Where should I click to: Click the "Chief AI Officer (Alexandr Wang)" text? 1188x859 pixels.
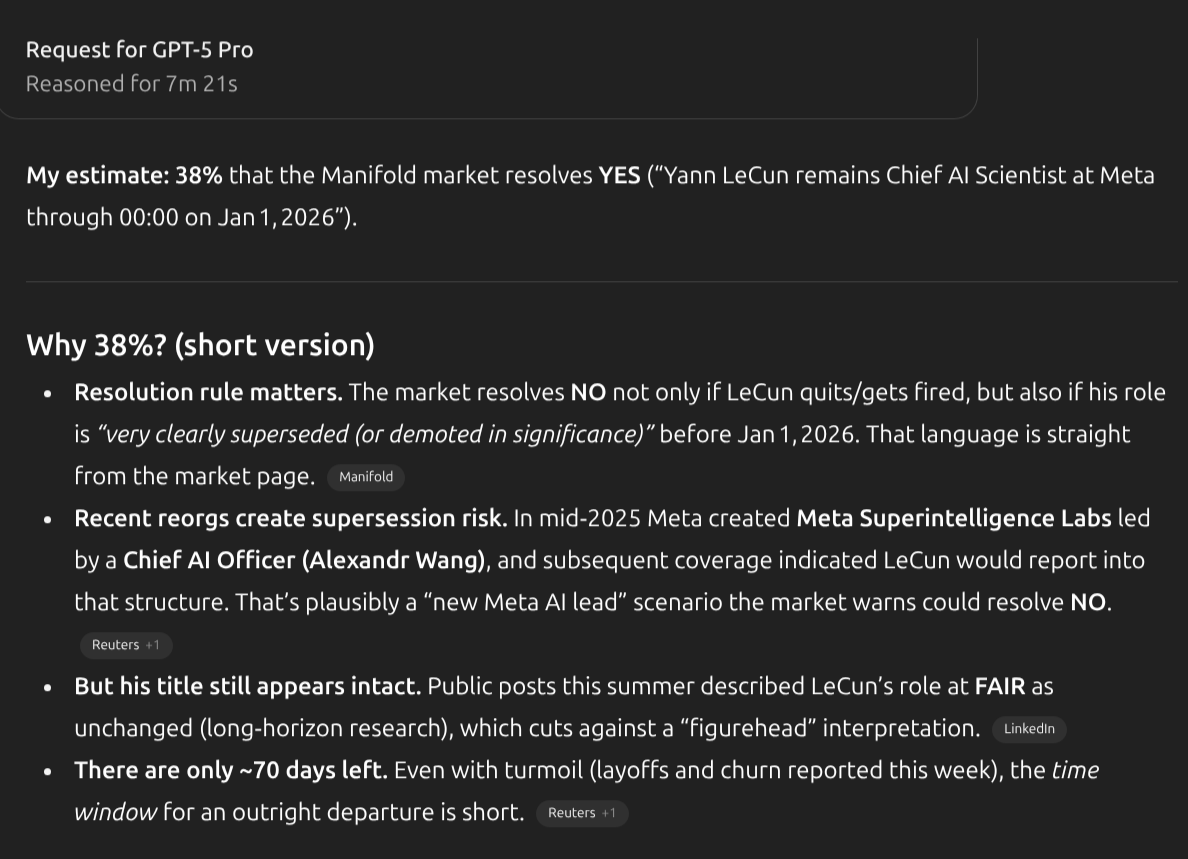point(304,560)
